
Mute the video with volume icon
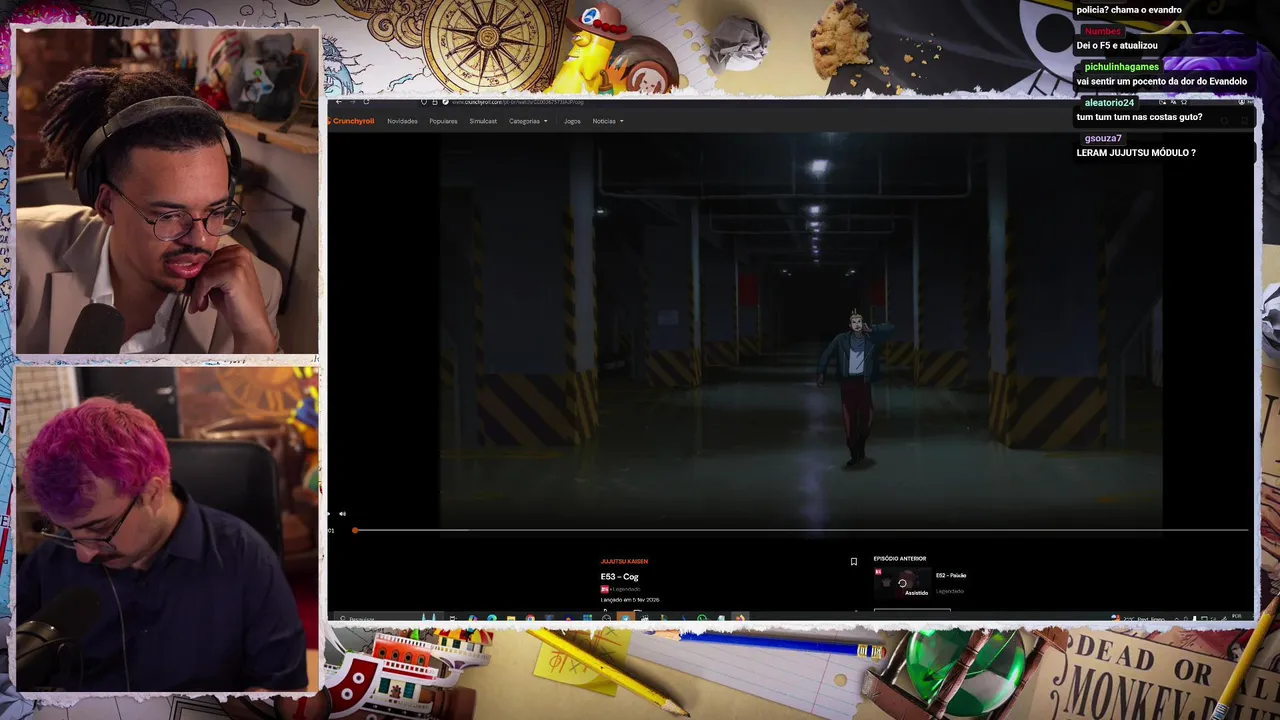pyautogui.click(x=342, y=514)
